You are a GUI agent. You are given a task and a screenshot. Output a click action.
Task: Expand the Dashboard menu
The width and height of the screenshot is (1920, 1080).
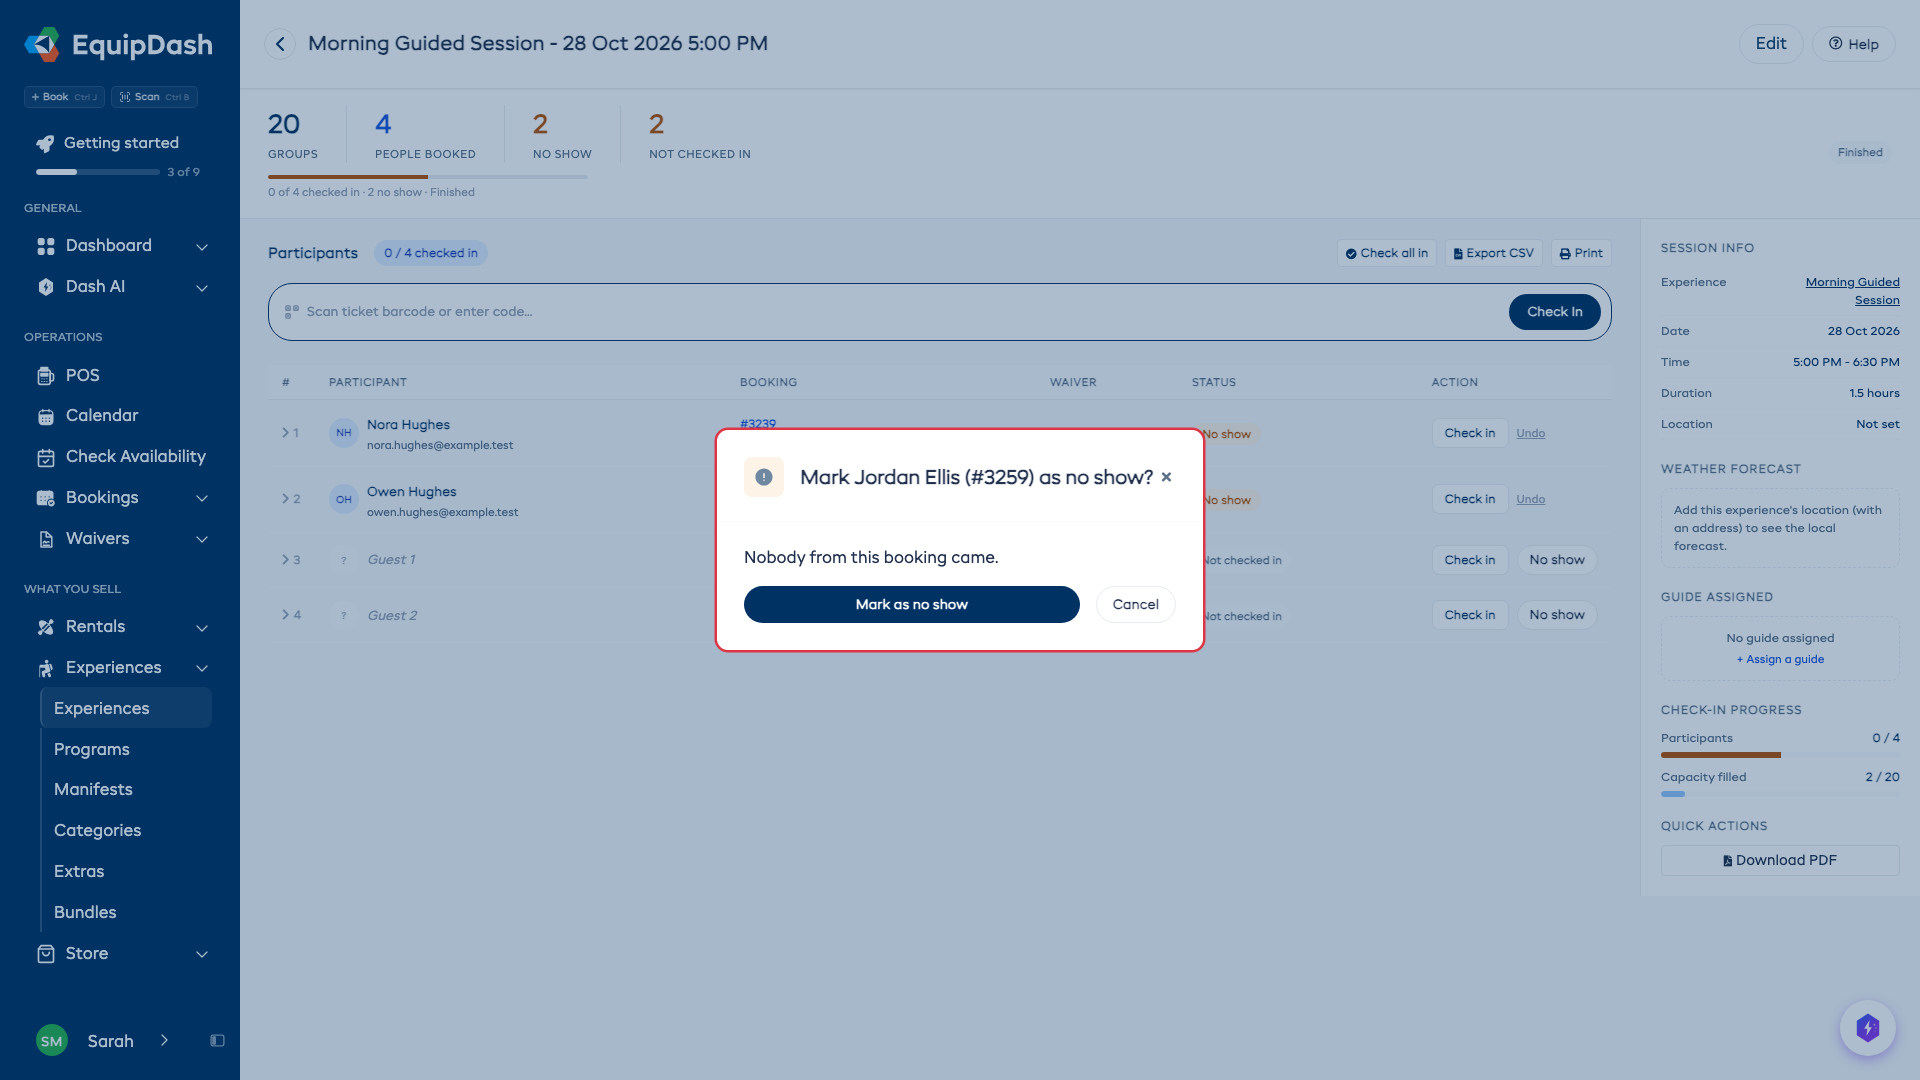click(x=202, y=246)
